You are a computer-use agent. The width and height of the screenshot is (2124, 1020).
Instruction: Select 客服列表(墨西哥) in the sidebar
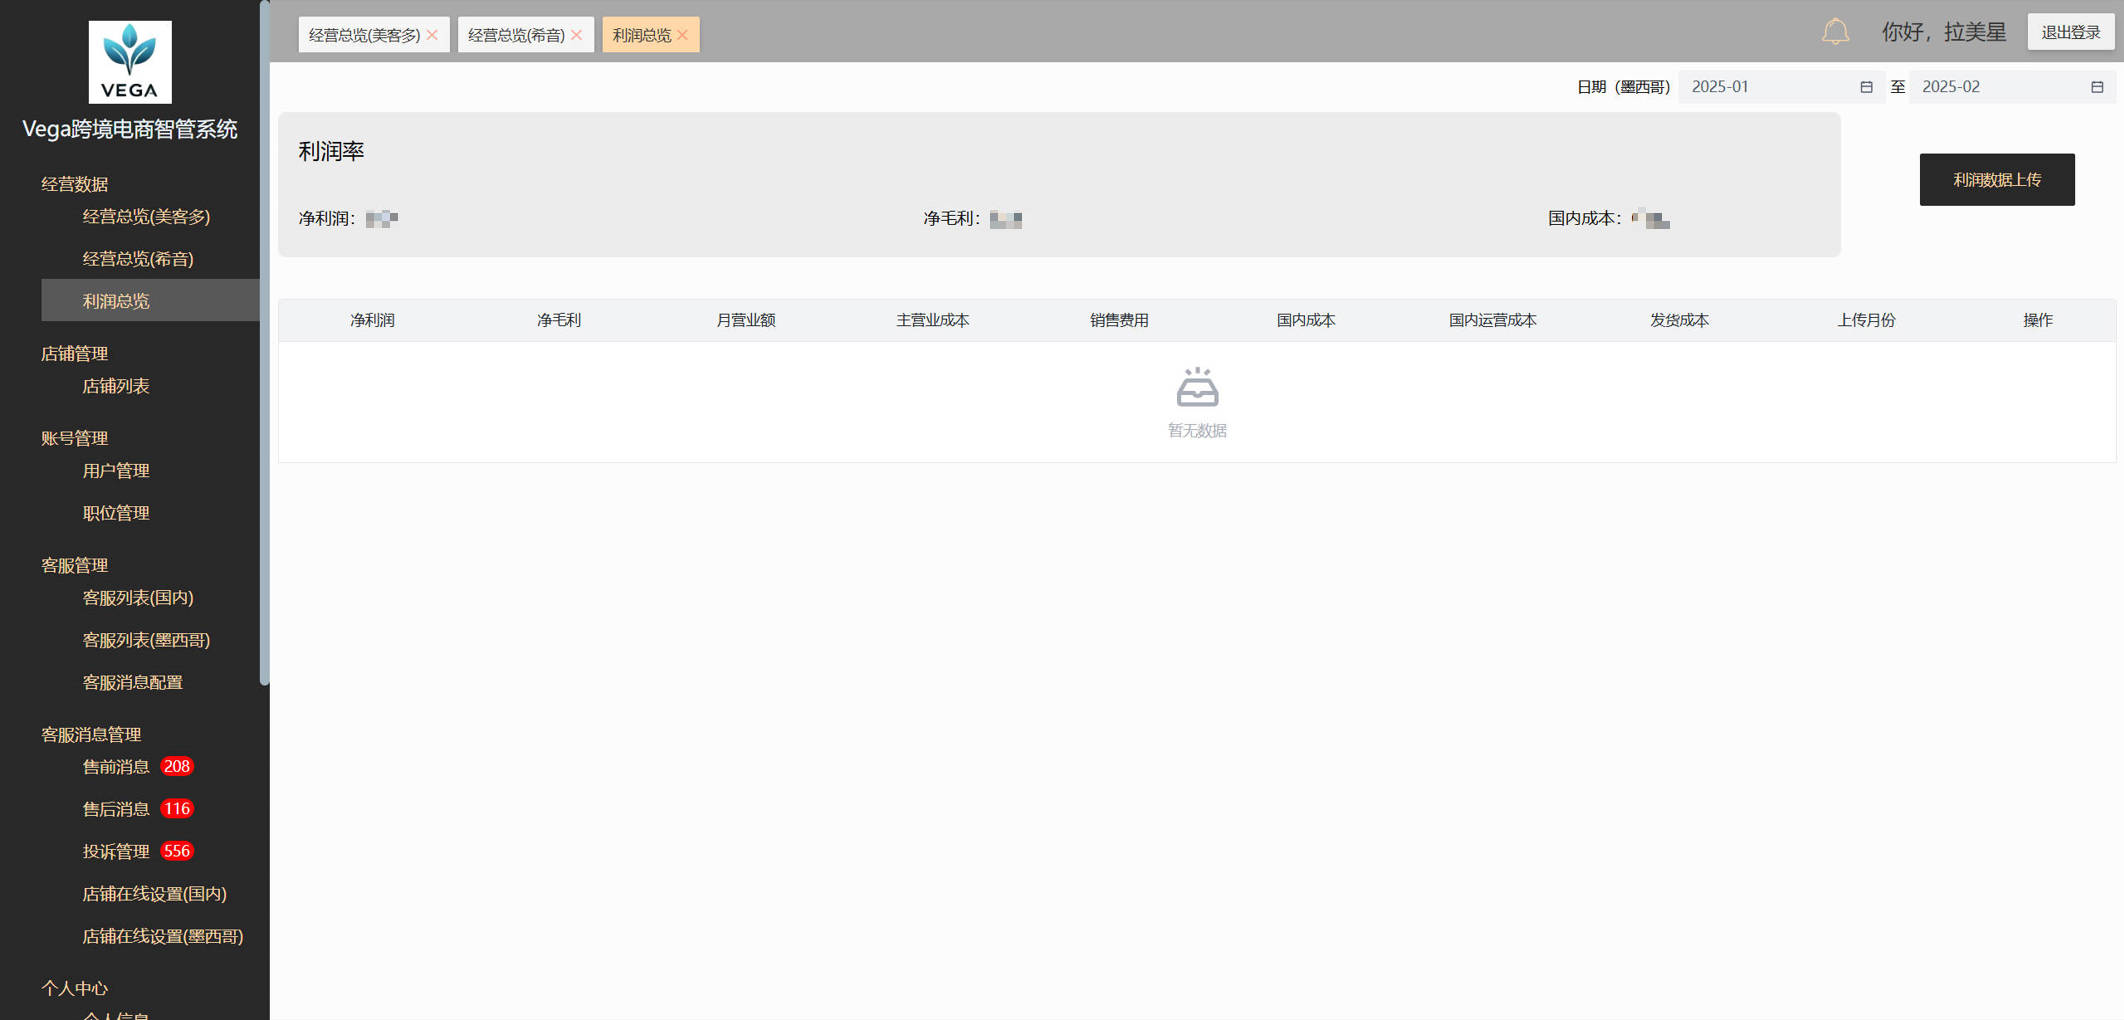click(x=146, y=640)
